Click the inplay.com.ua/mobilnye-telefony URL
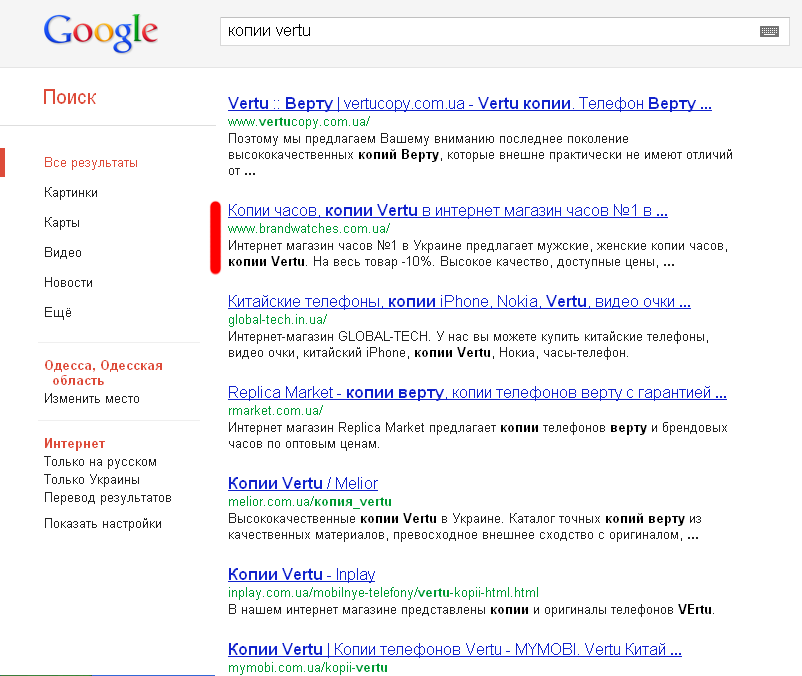Image resolution: width=802 pixels, height=676 pixels. pos(383,593)
